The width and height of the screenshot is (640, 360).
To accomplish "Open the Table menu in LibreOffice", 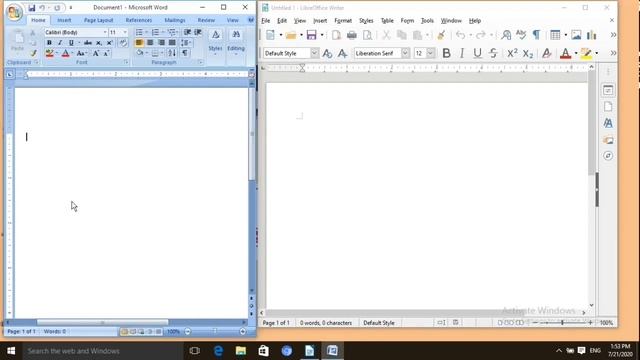I will [x=387, y=20].
